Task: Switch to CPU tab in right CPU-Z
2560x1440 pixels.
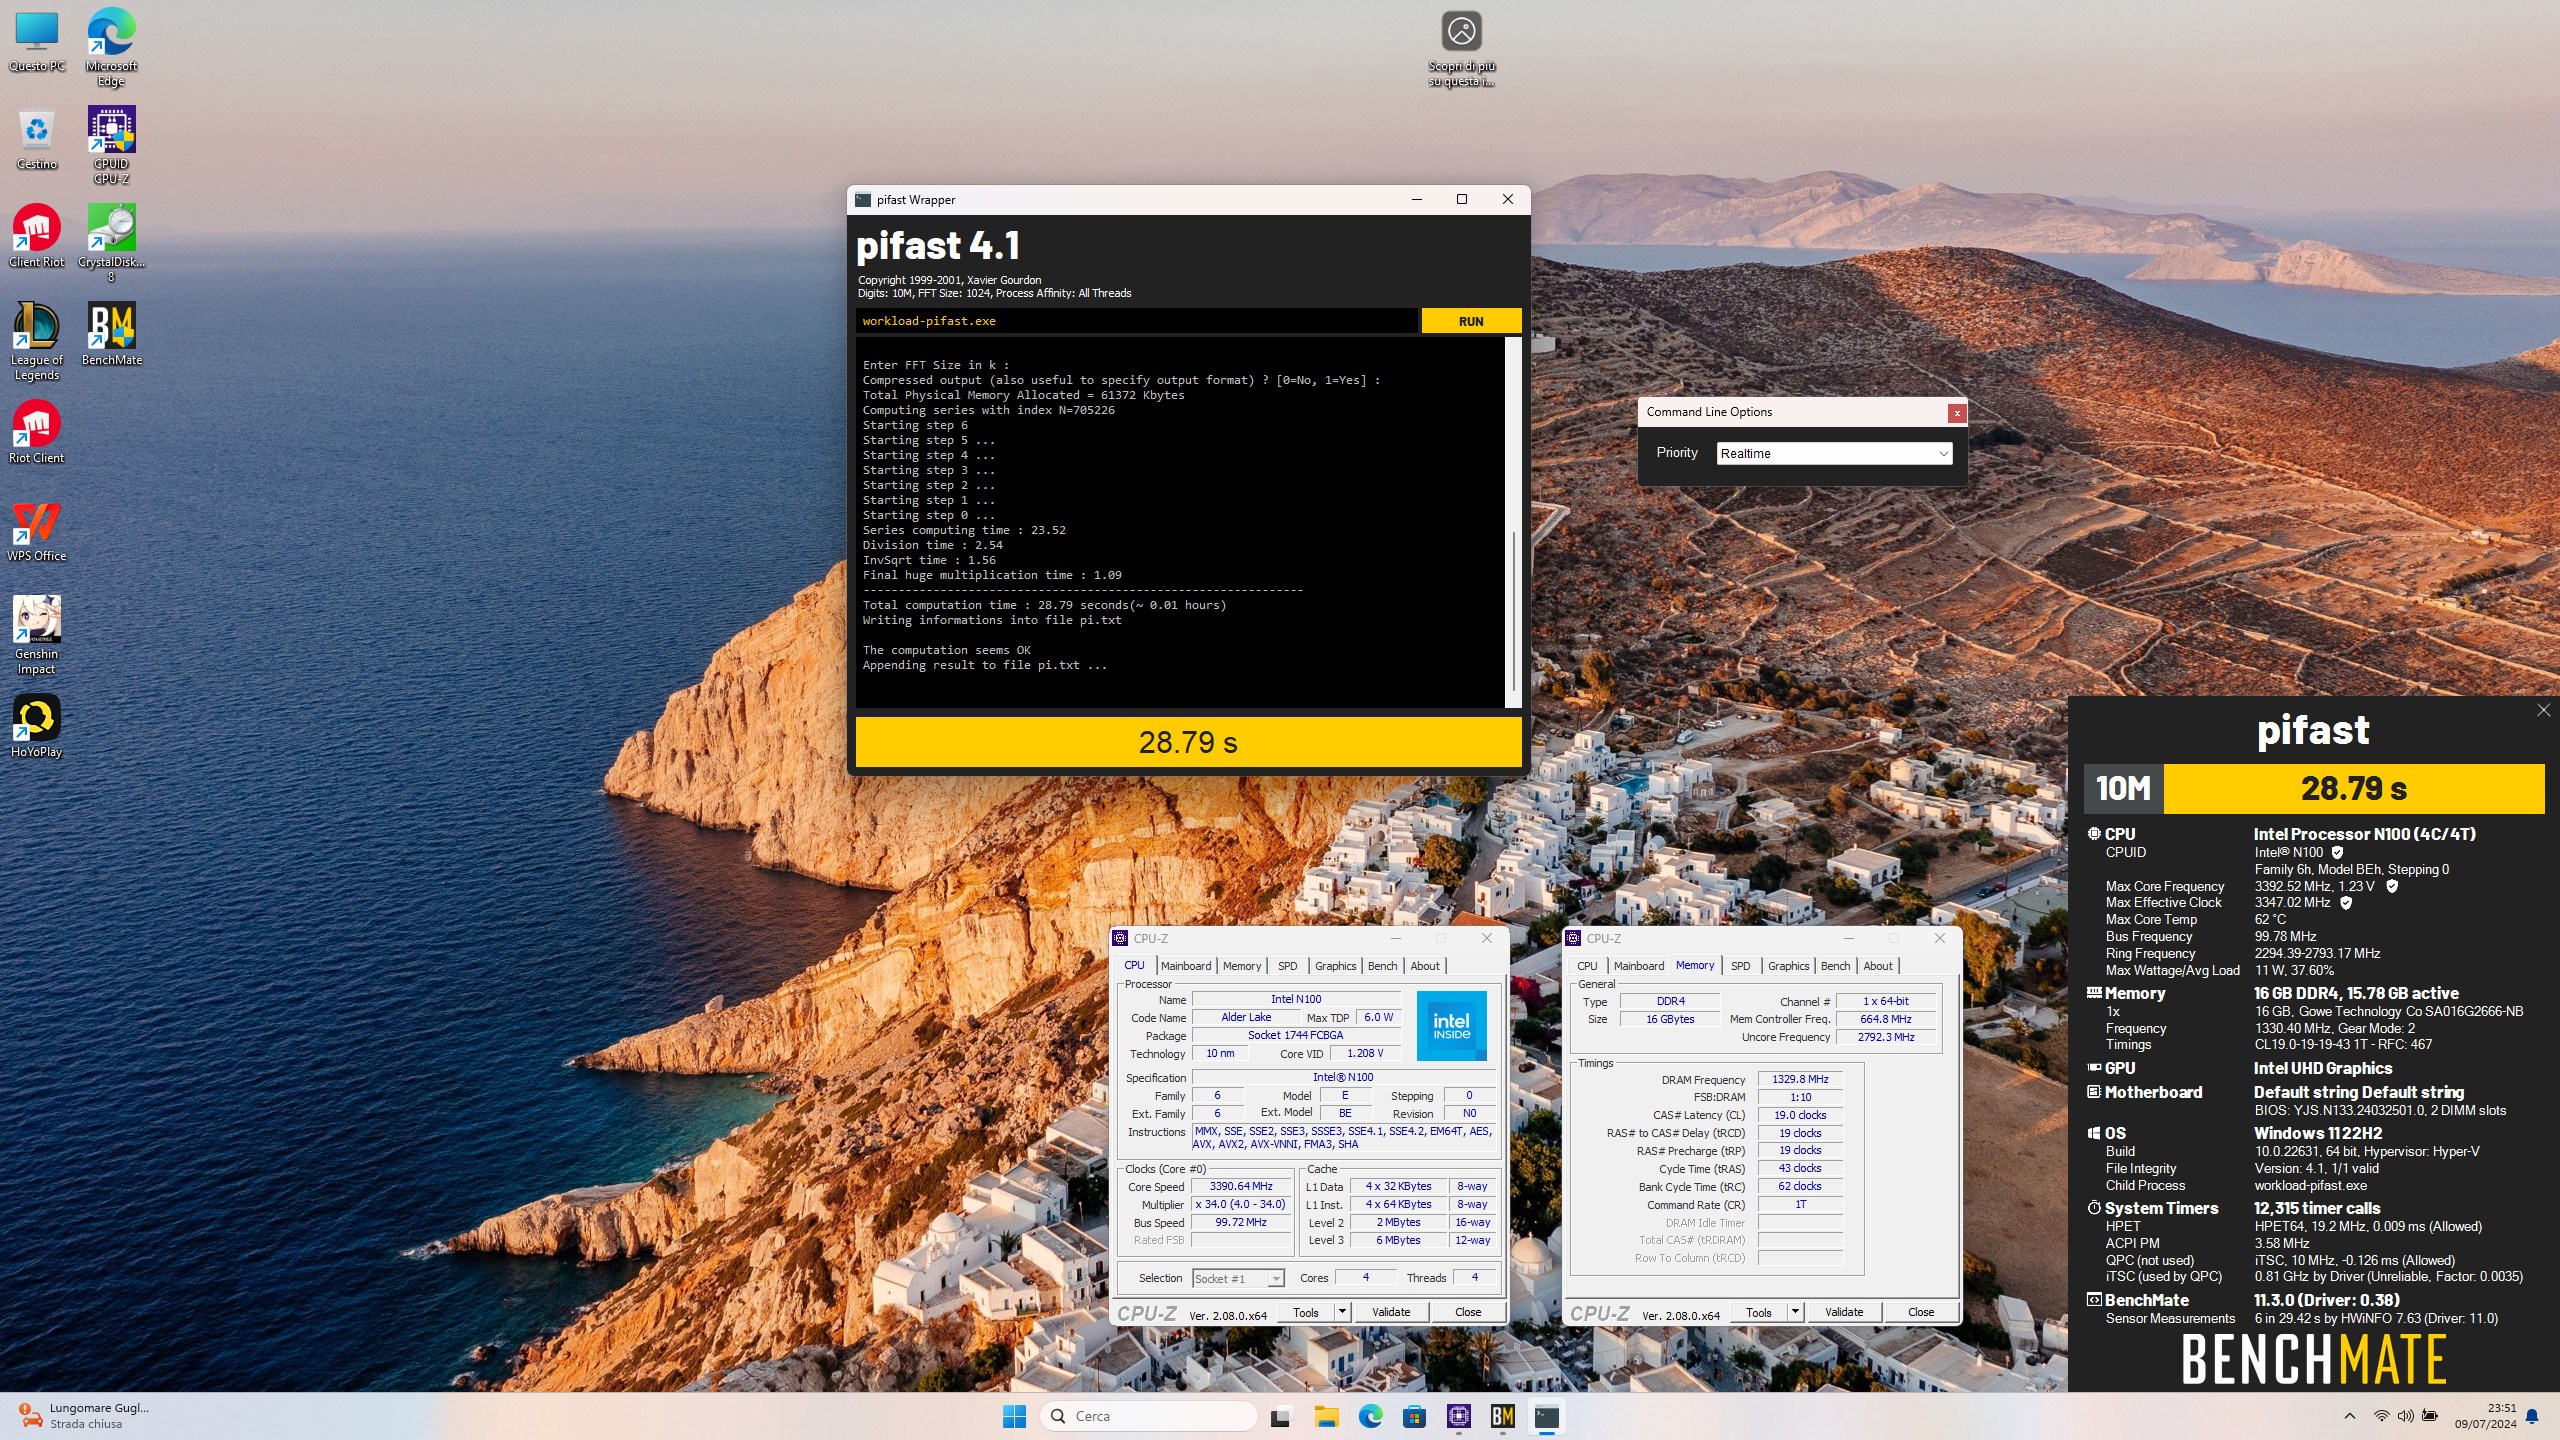Action: (x=1588, y=966)
